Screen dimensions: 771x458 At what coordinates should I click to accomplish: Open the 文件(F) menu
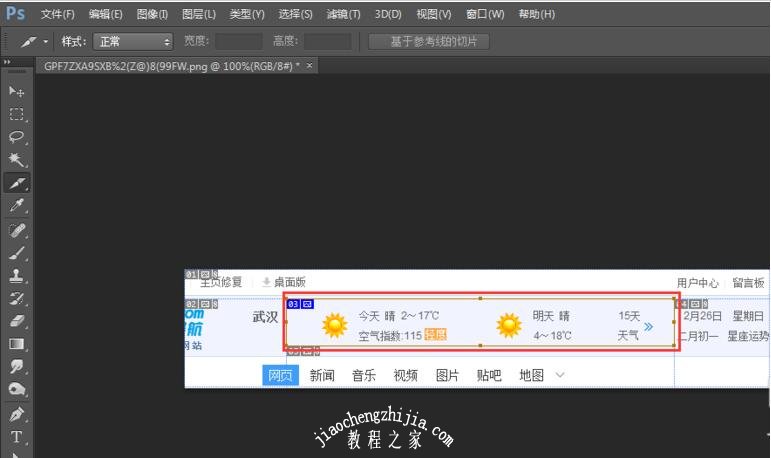(58, 14)
